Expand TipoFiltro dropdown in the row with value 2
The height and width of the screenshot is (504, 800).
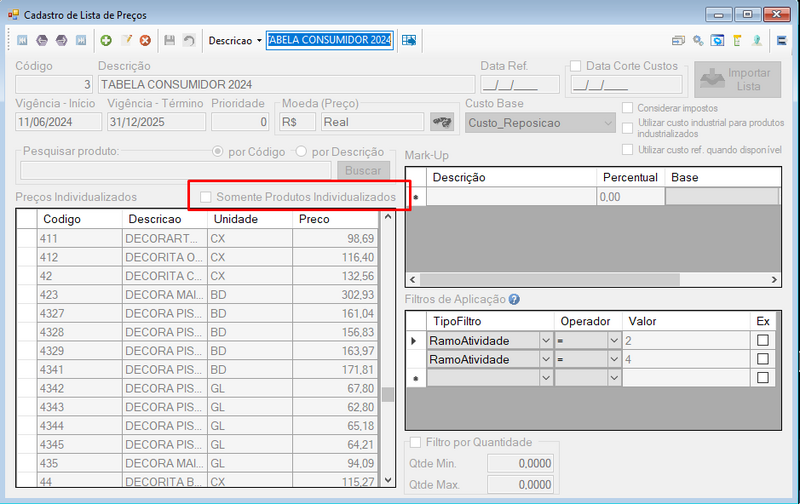(546, 340)
